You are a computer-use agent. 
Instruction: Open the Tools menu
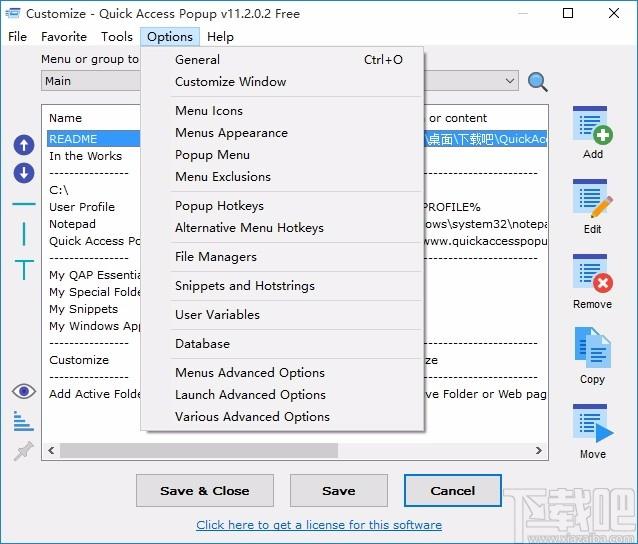pos(117,37)
